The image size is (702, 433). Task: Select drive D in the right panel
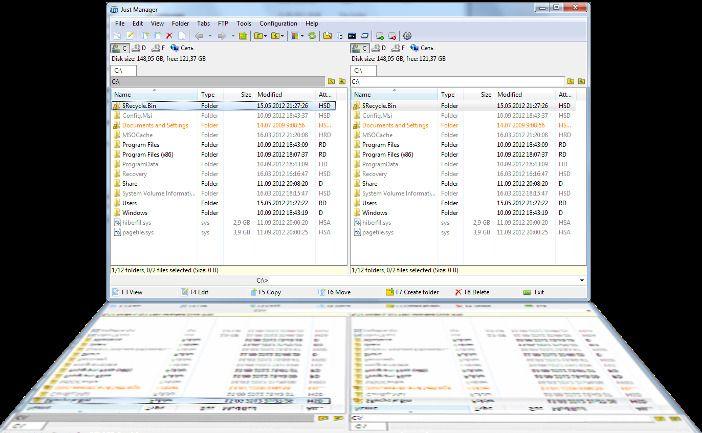click(x=379, y=48)
